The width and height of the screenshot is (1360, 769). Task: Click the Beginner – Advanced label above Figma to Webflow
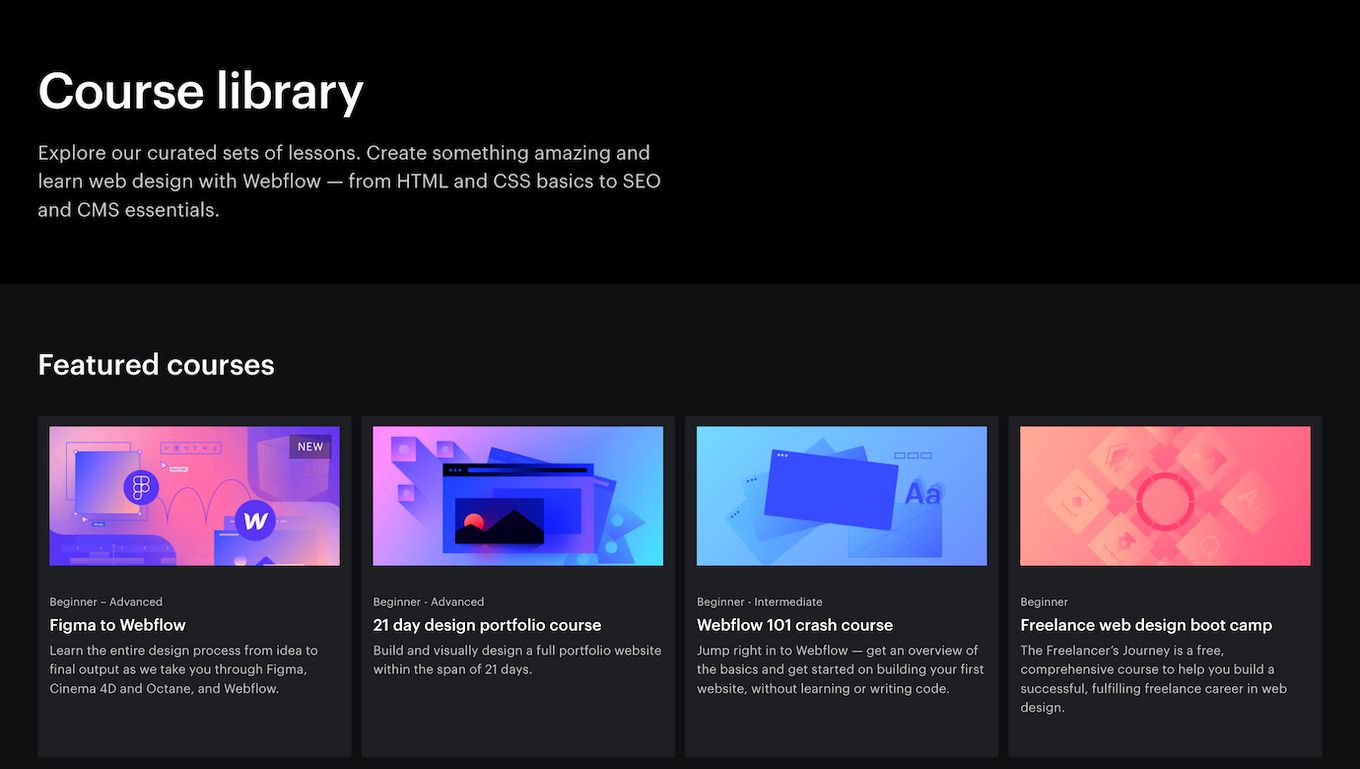(106, 602)
